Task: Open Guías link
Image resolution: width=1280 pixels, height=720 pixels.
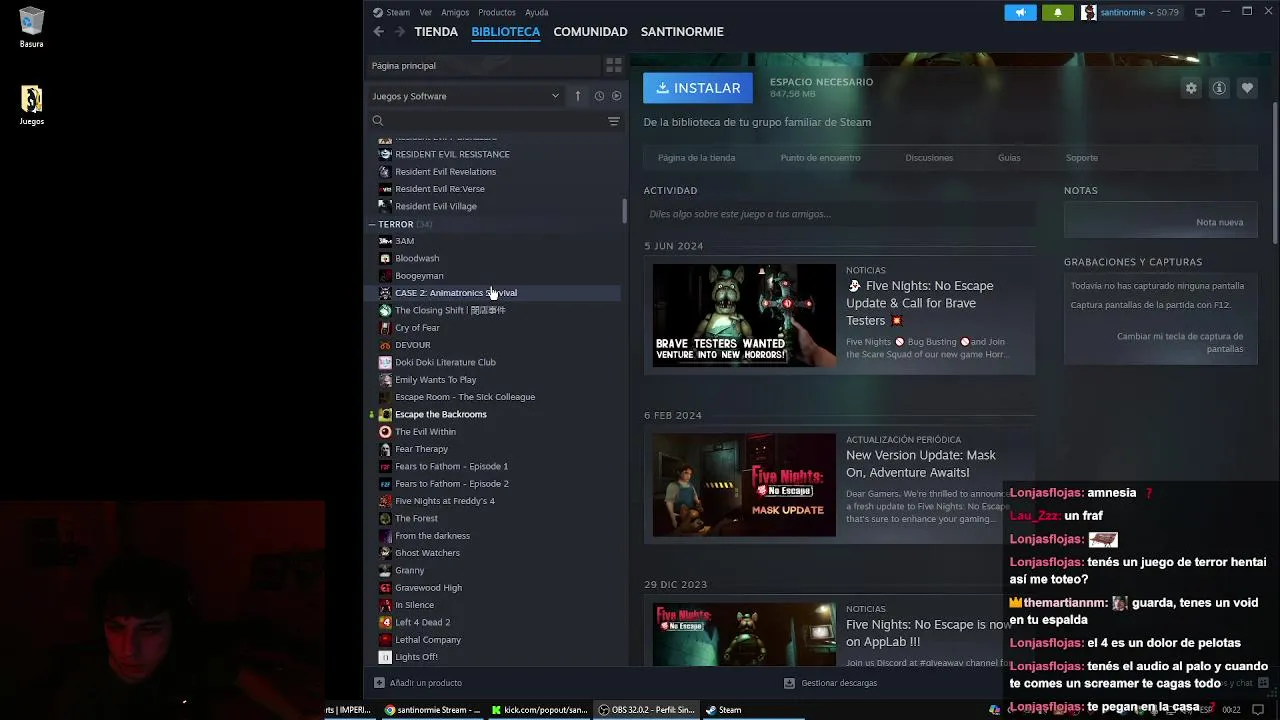Action: tap(1009, 158)
